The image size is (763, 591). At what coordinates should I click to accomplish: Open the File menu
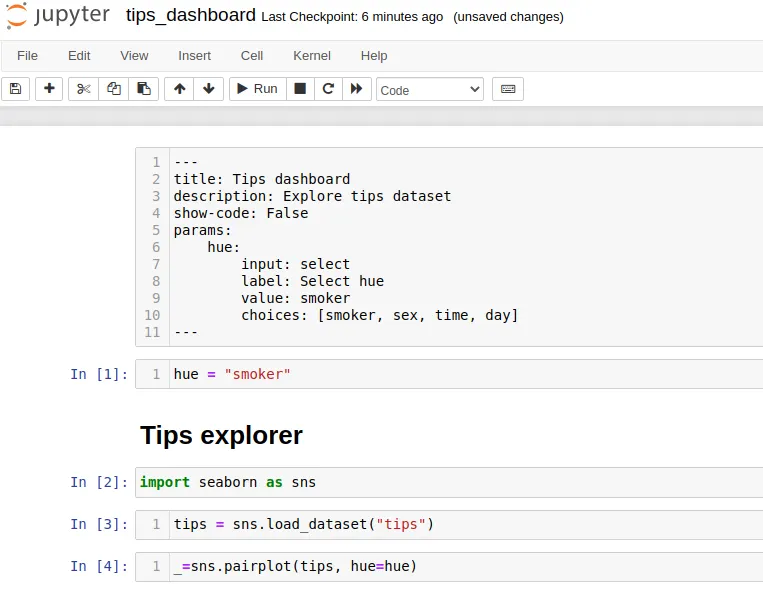click(x=27, y=56)
